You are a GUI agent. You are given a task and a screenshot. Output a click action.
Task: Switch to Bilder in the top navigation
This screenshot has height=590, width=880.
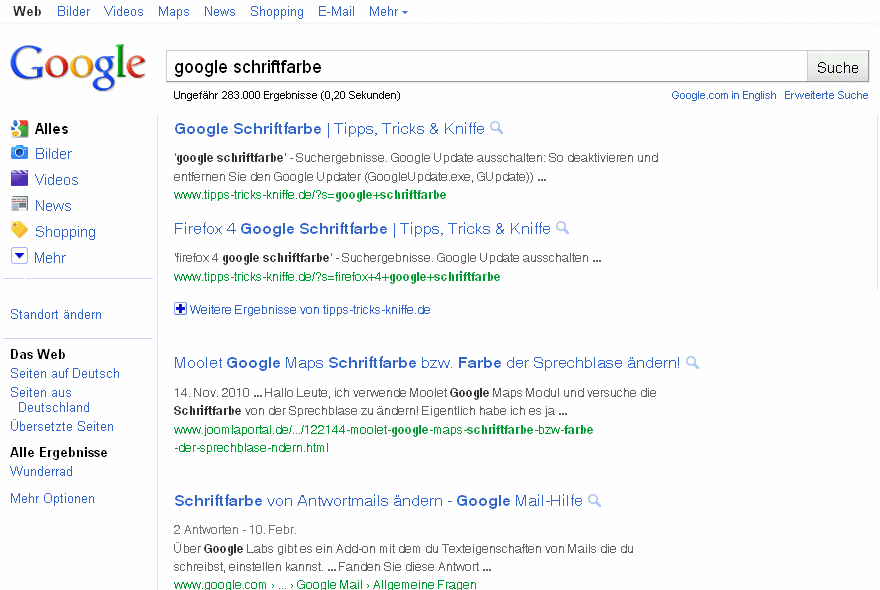[74, 11]
